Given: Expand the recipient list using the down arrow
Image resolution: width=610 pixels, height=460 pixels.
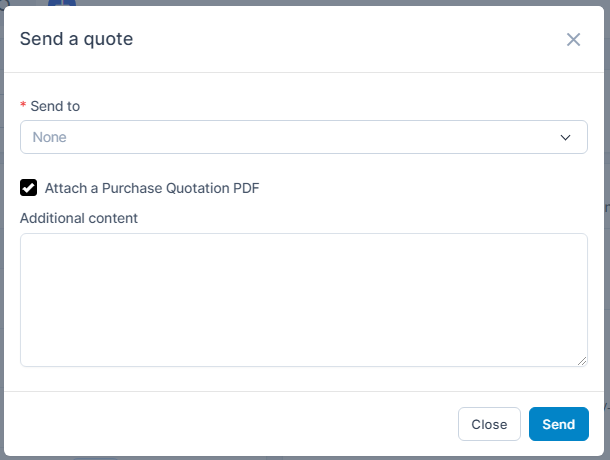Looking at the screenshot, I should [565, 137].
